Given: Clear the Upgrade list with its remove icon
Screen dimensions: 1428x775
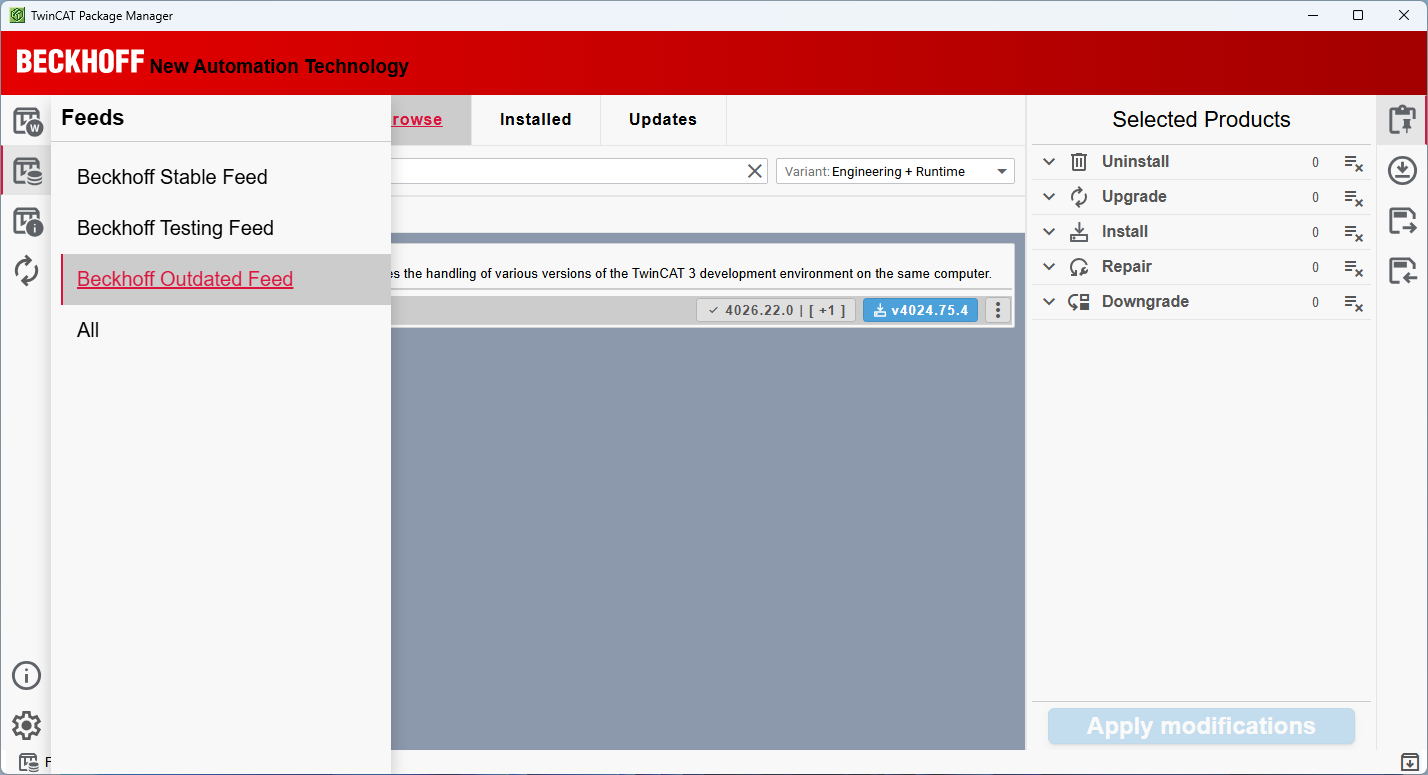Looking at the screenshot, I should coord(1353,198).
